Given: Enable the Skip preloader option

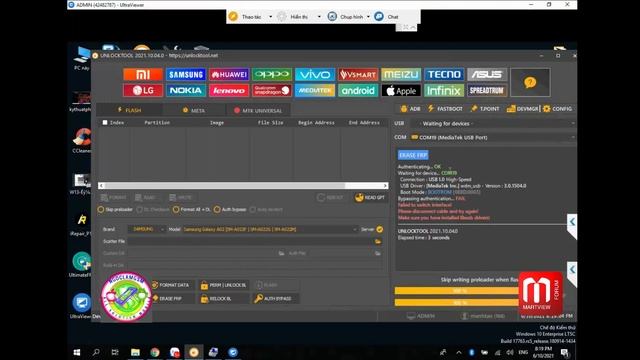Looking at the screenshot, I should tap(115, 209).
